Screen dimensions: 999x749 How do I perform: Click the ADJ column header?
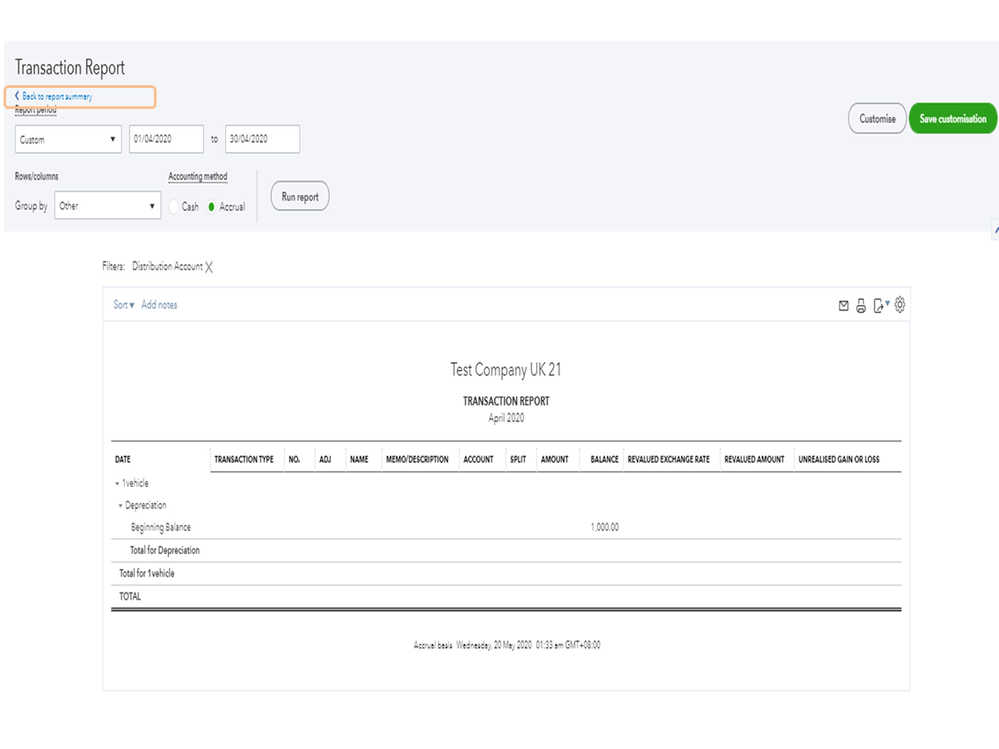pyautogui.click(x=325, y=459)
